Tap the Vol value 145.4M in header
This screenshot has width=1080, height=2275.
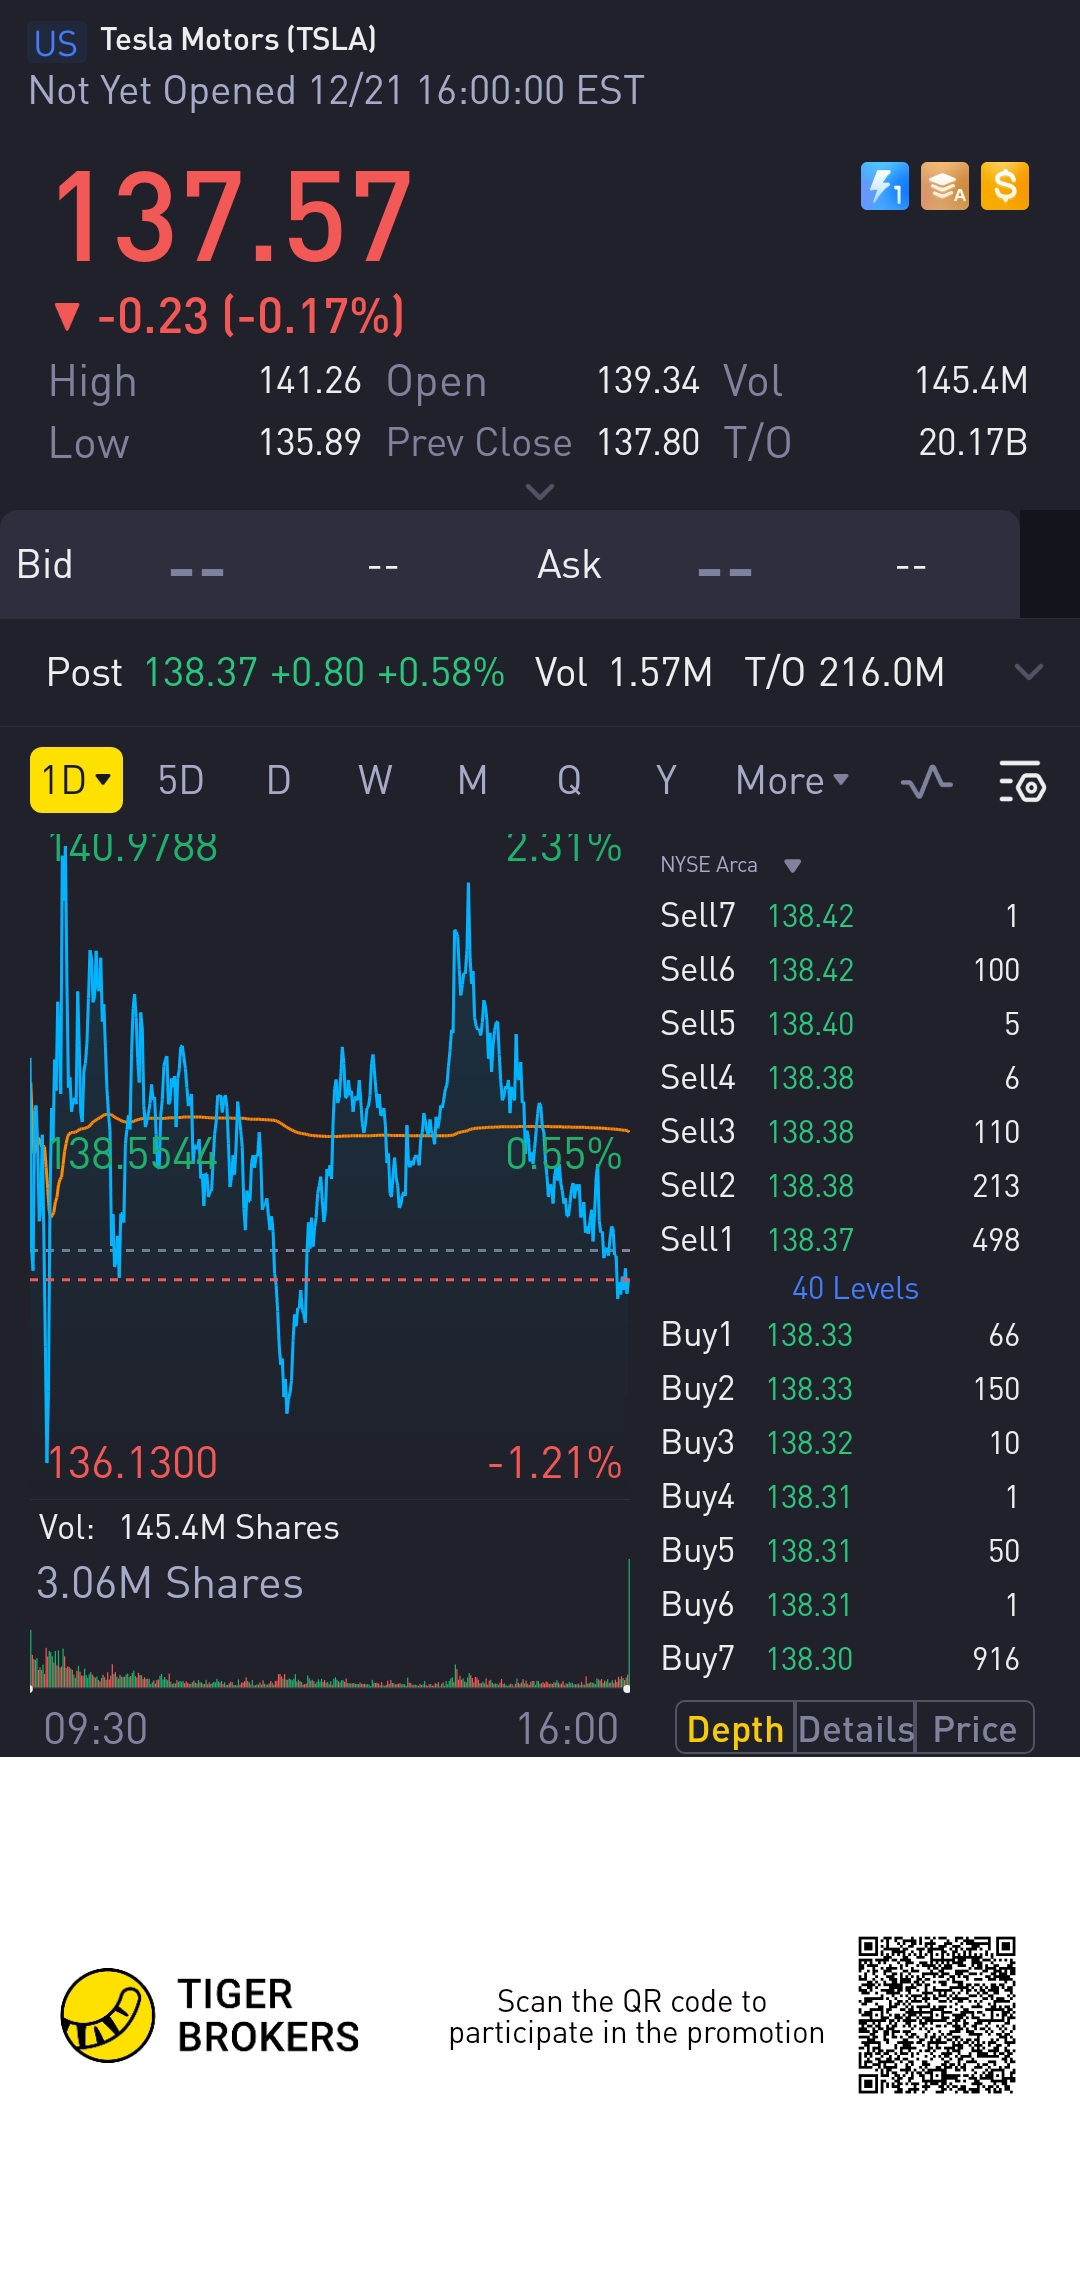[x=972, y=381]
